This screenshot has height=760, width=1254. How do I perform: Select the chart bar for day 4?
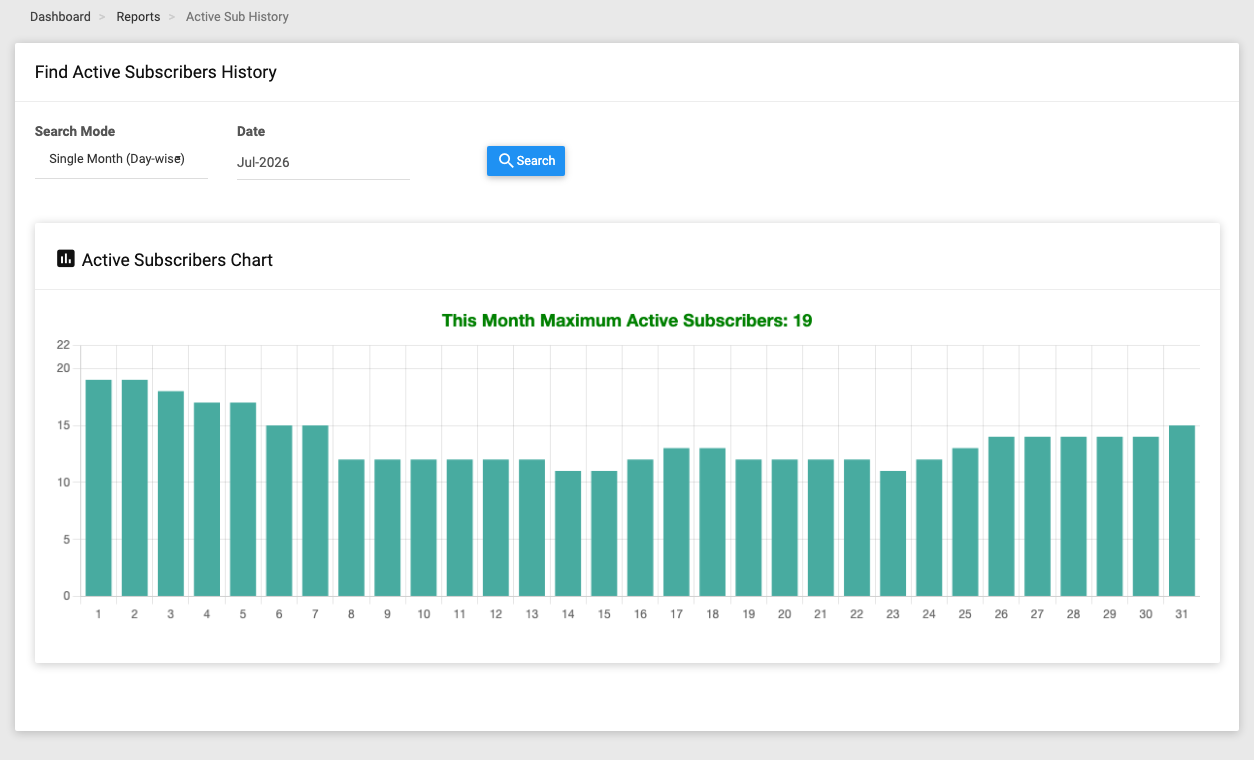(207, 499)
